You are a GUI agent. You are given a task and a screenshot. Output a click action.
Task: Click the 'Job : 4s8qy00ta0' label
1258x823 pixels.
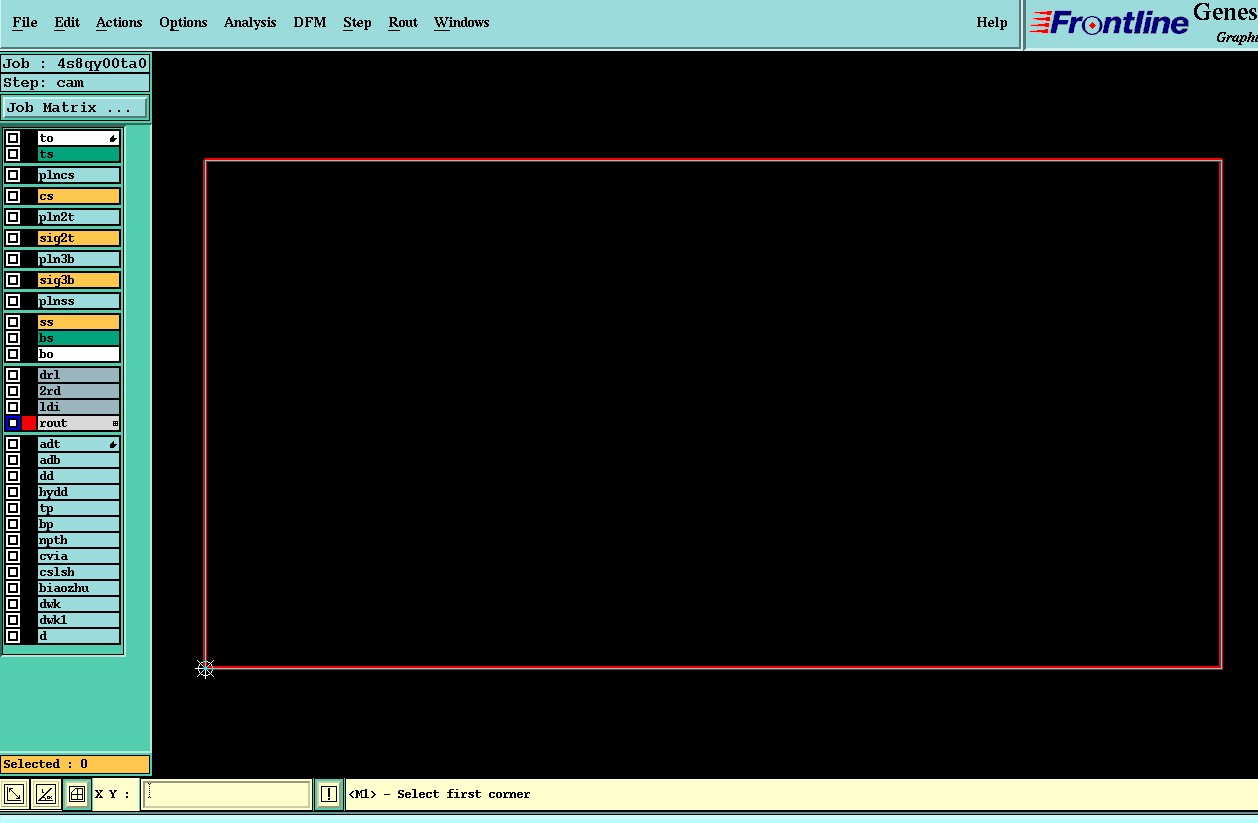click(x=75, y=64)
